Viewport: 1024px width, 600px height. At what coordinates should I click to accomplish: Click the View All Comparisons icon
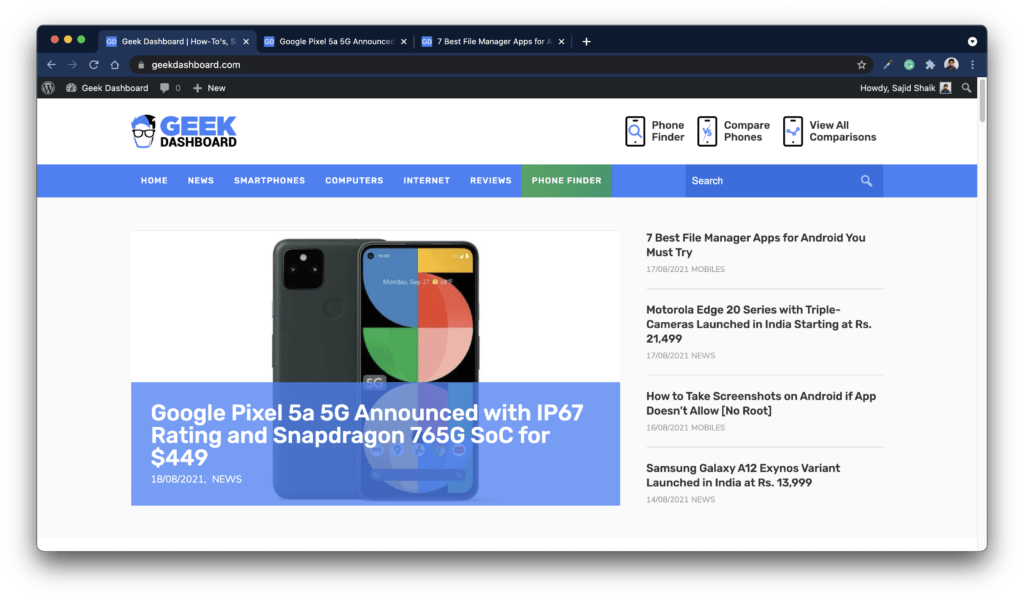click(x=793, y=131)
